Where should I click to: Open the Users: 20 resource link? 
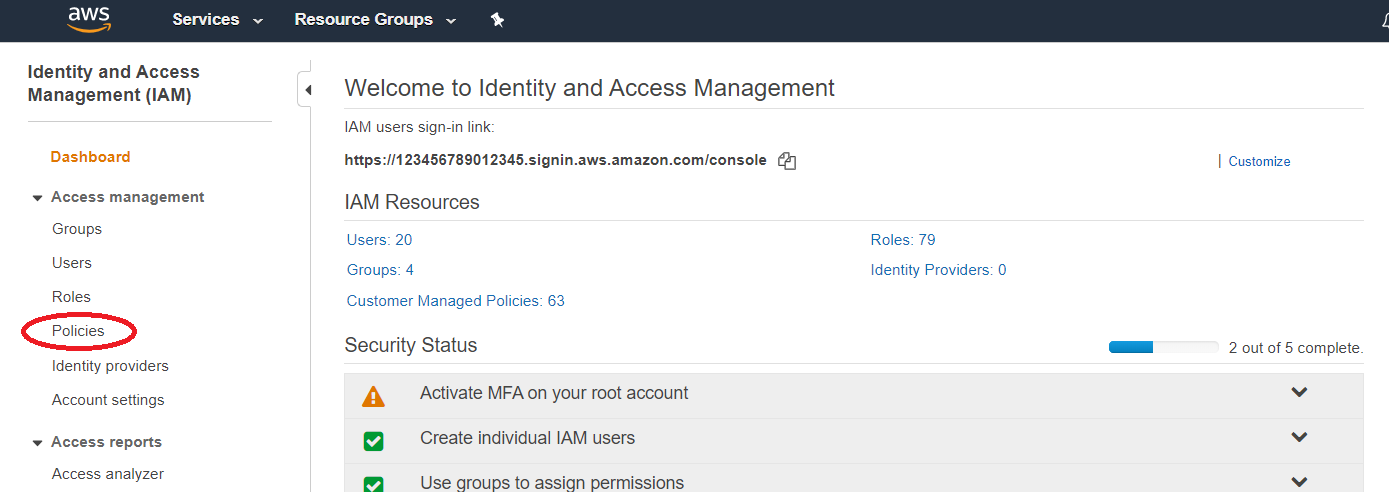click(379, 240)
